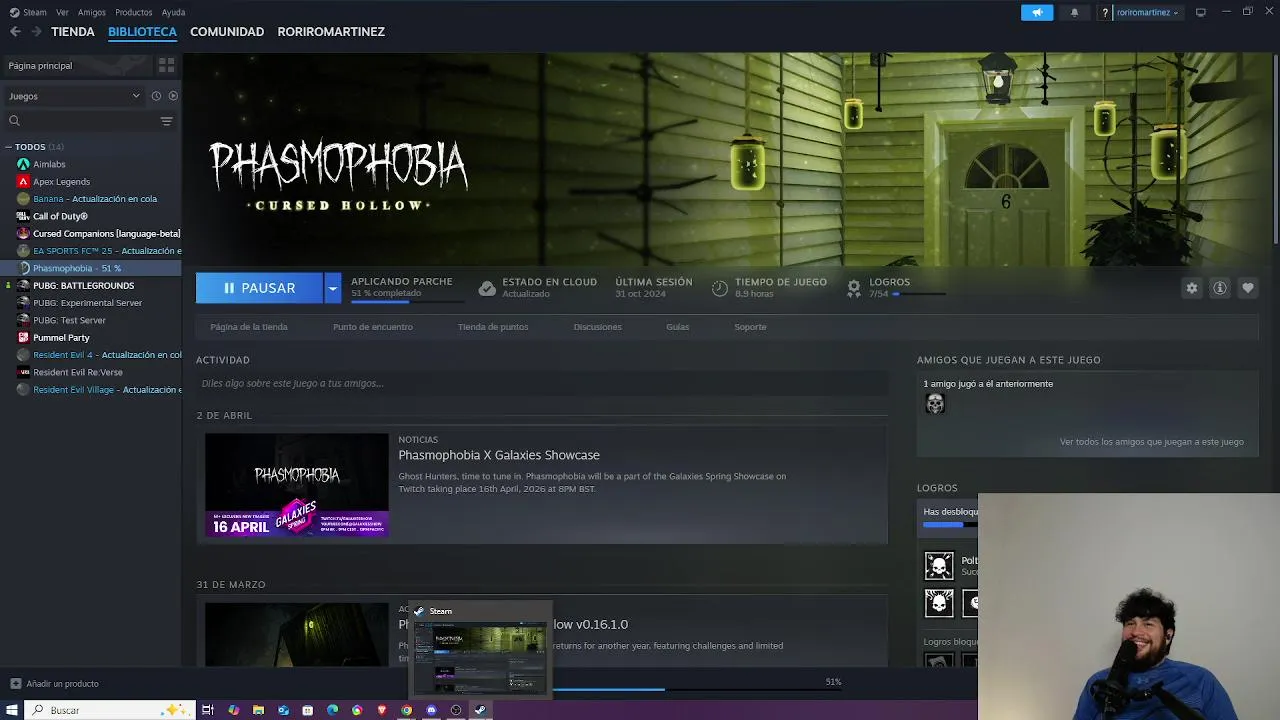
Task: Switch to COMUNIDAD tab
Action: click(x=227, y=32)
